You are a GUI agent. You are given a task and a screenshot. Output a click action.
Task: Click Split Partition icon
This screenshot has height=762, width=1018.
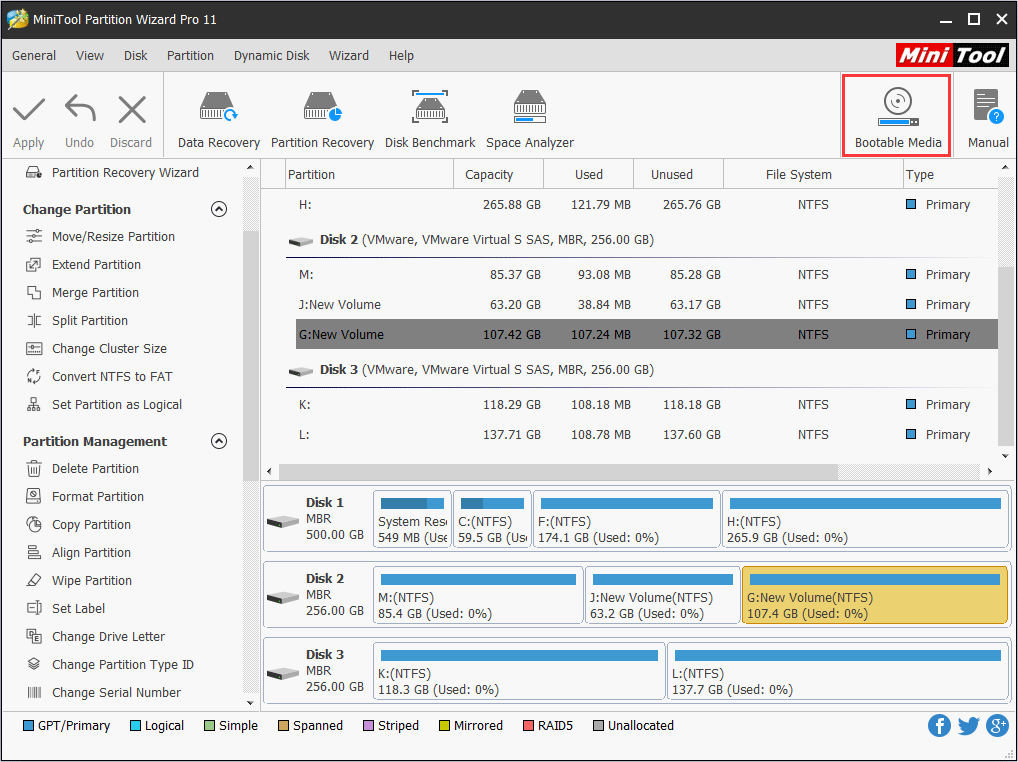click(x=34, y=321)
